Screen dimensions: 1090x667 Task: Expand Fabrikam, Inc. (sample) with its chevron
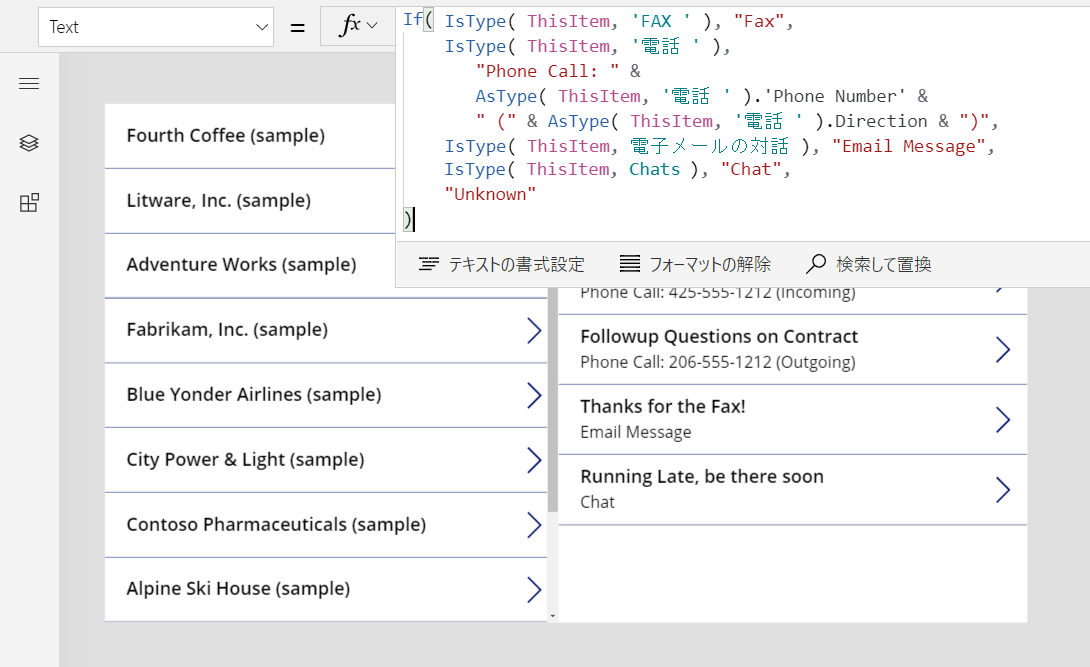534,330
